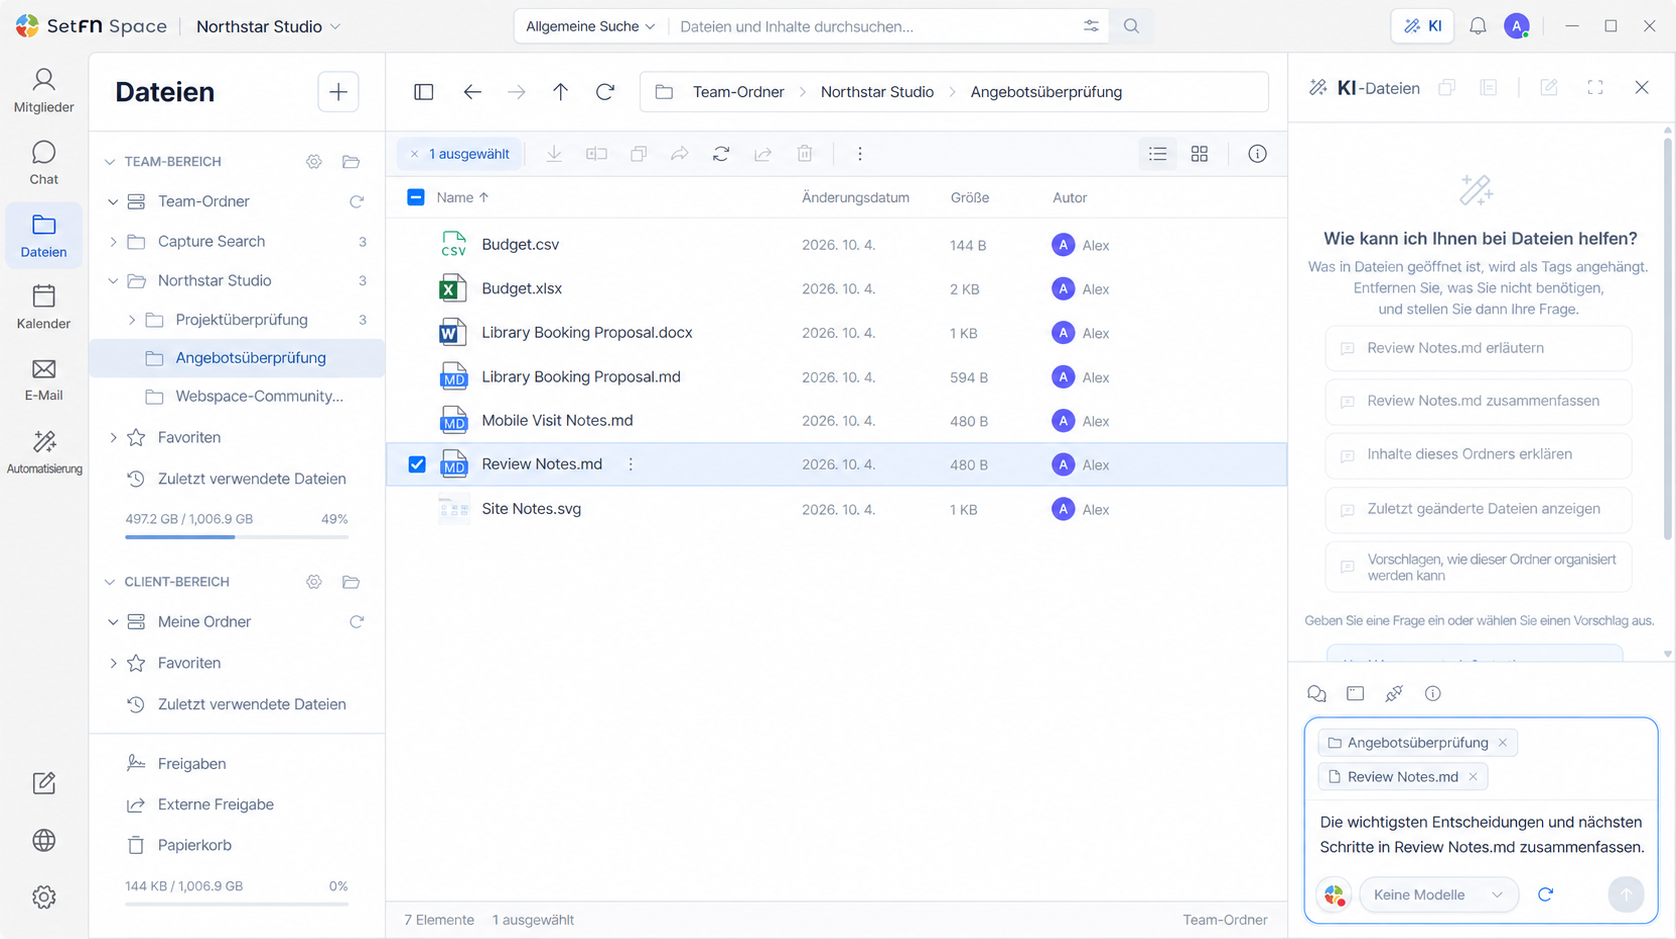Open the Review Notes.md row options menu
Image resolution: width=1676 pixels, height=939 pixels.
(630, 464)
